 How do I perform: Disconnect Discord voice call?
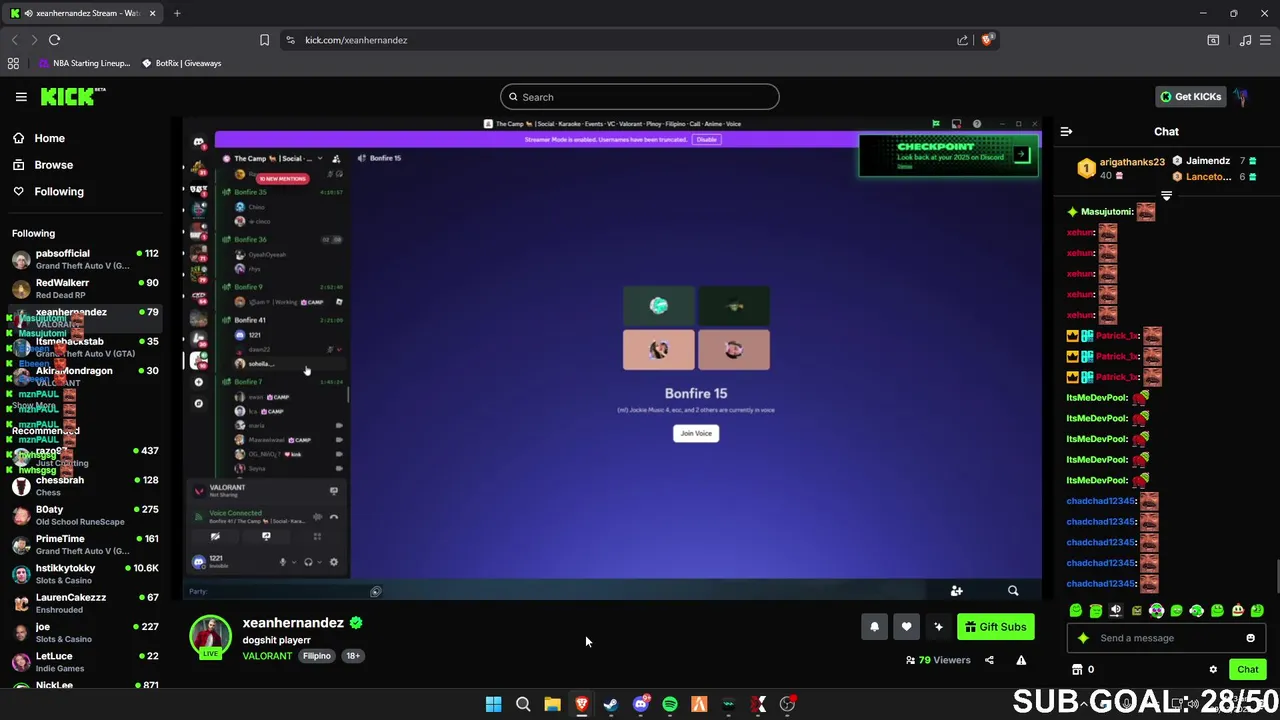click(334, 517)
